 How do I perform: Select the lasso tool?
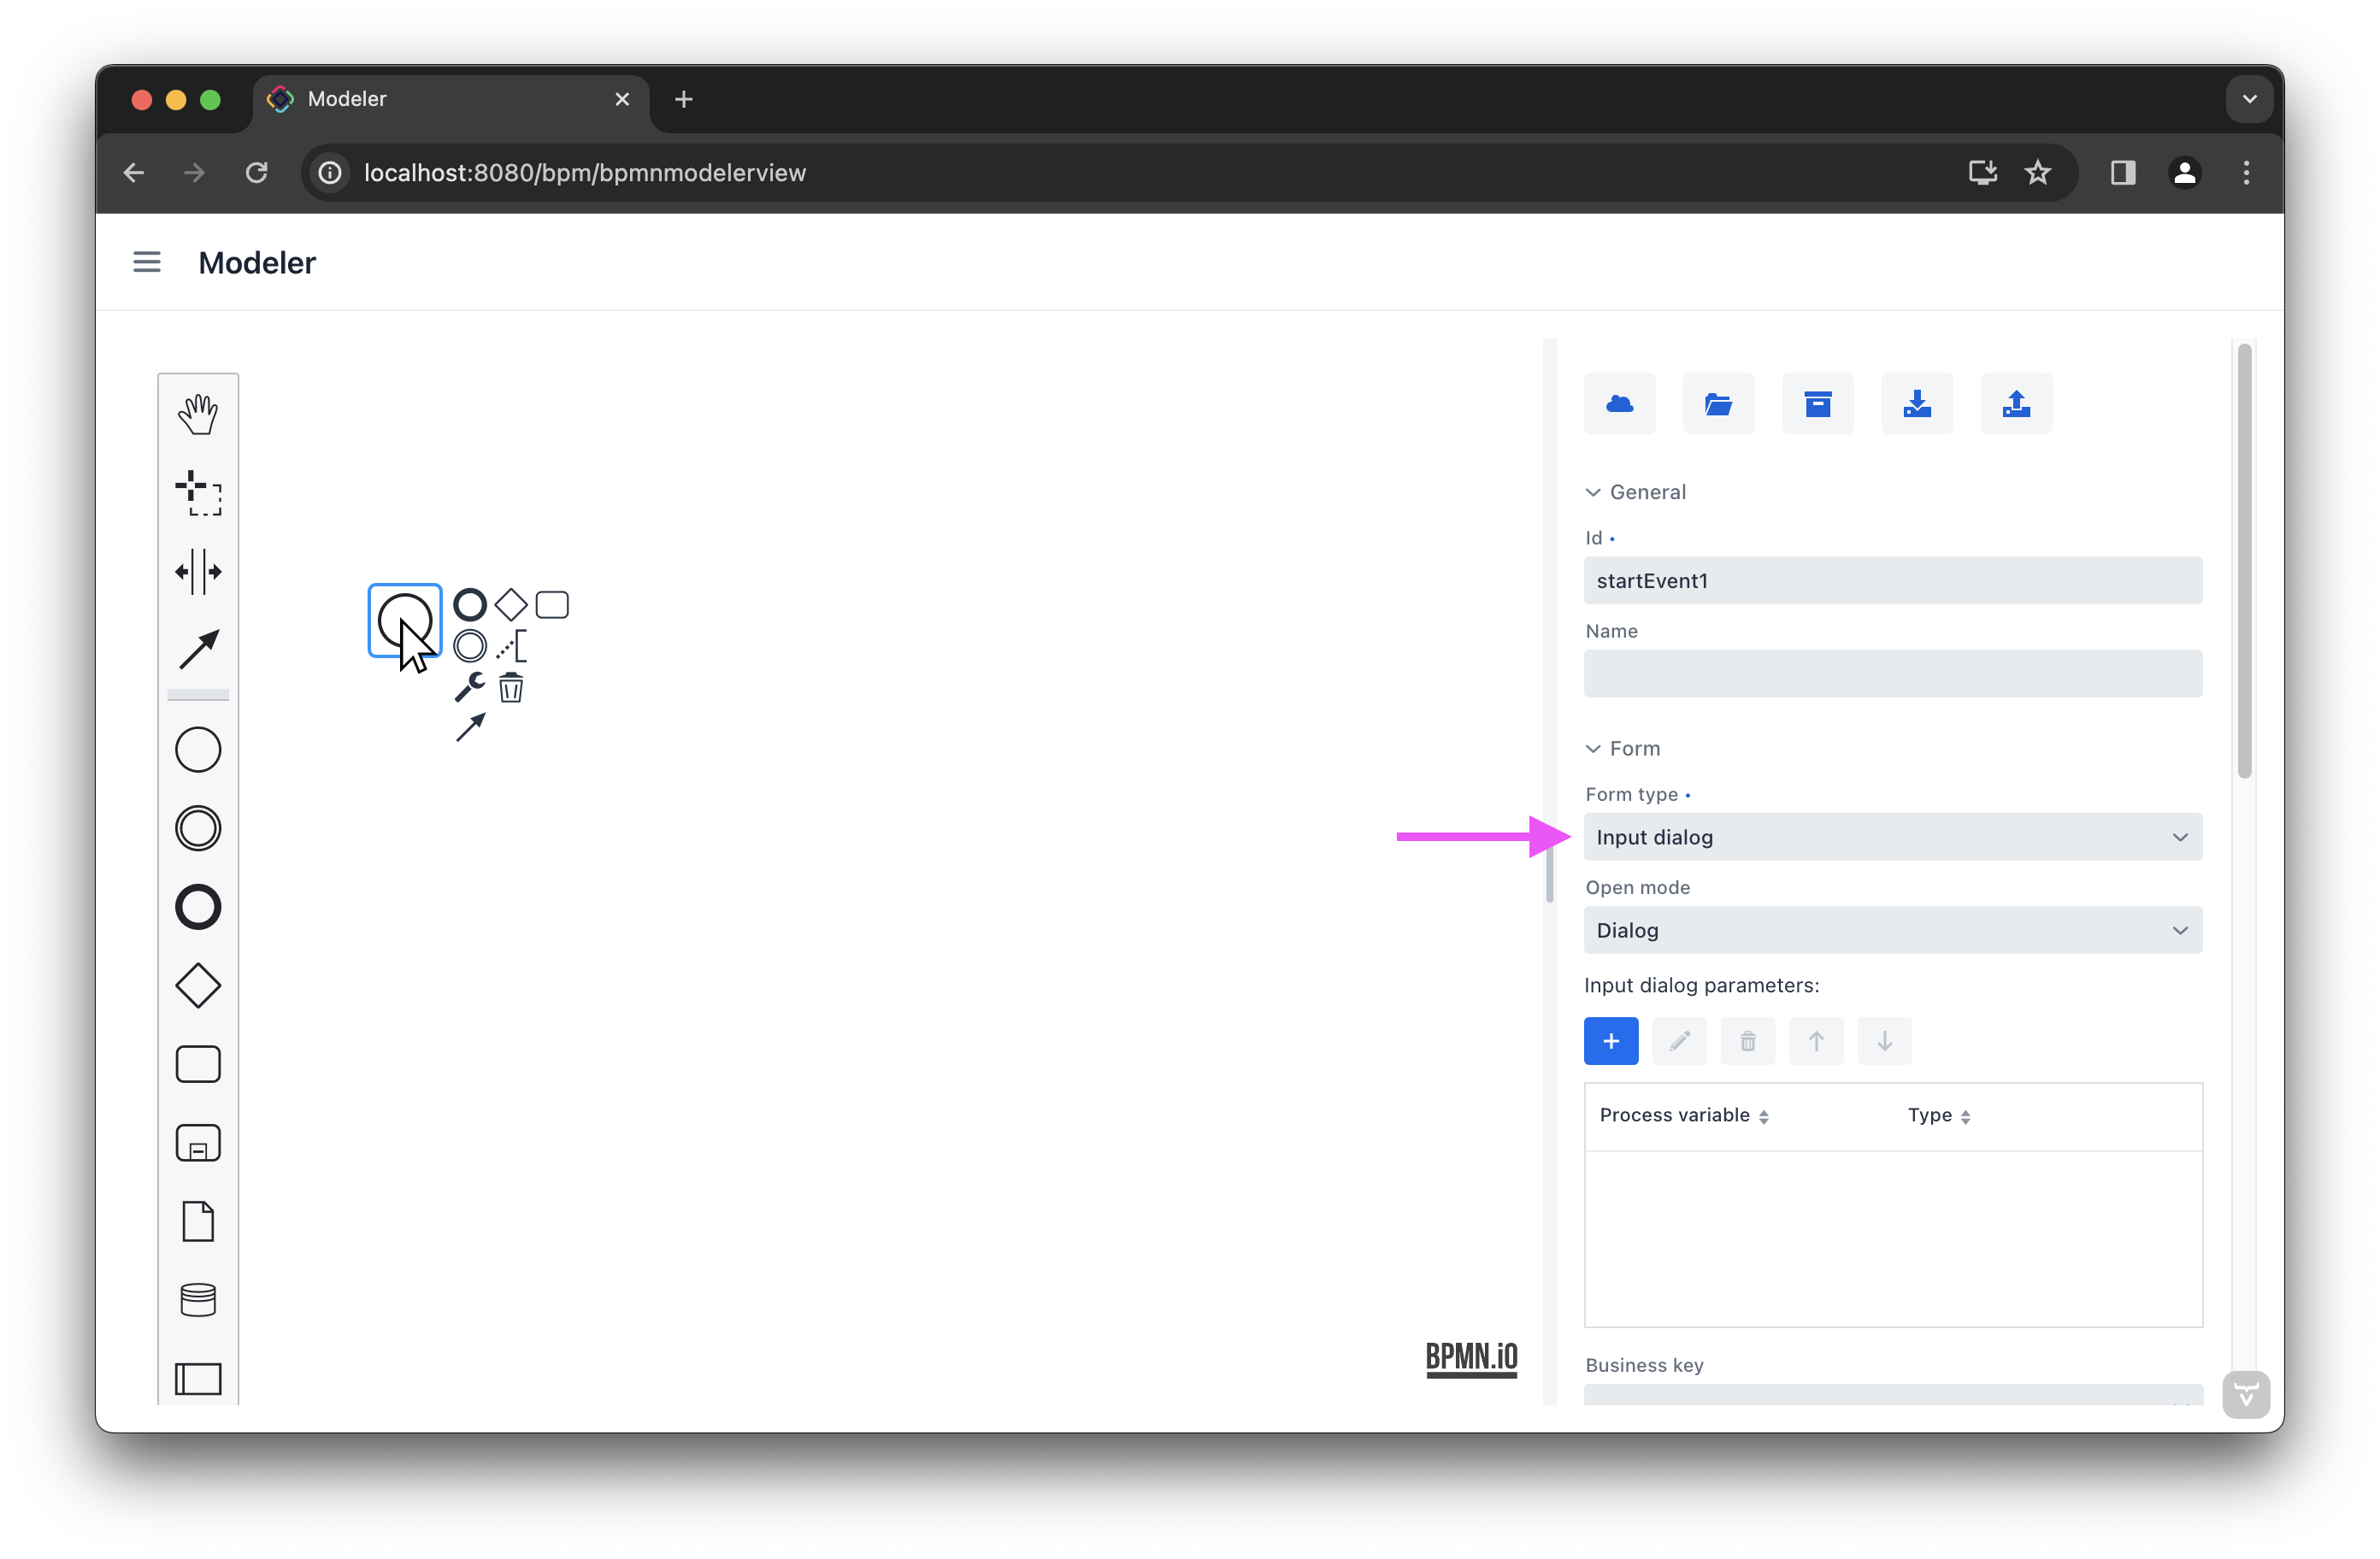pyautogui.click(x=198, y=493)
